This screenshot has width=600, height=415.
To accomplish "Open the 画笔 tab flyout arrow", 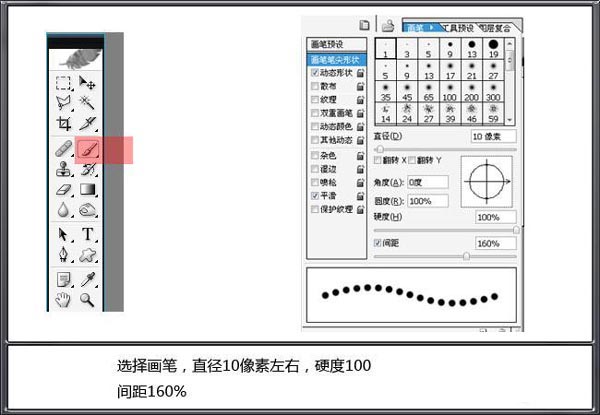I will pos(431,28).
